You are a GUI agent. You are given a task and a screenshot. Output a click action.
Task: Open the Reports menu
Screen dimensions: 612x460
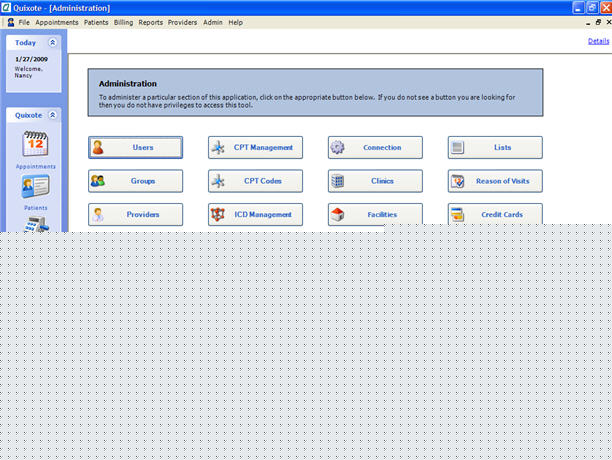click(151, 23)
